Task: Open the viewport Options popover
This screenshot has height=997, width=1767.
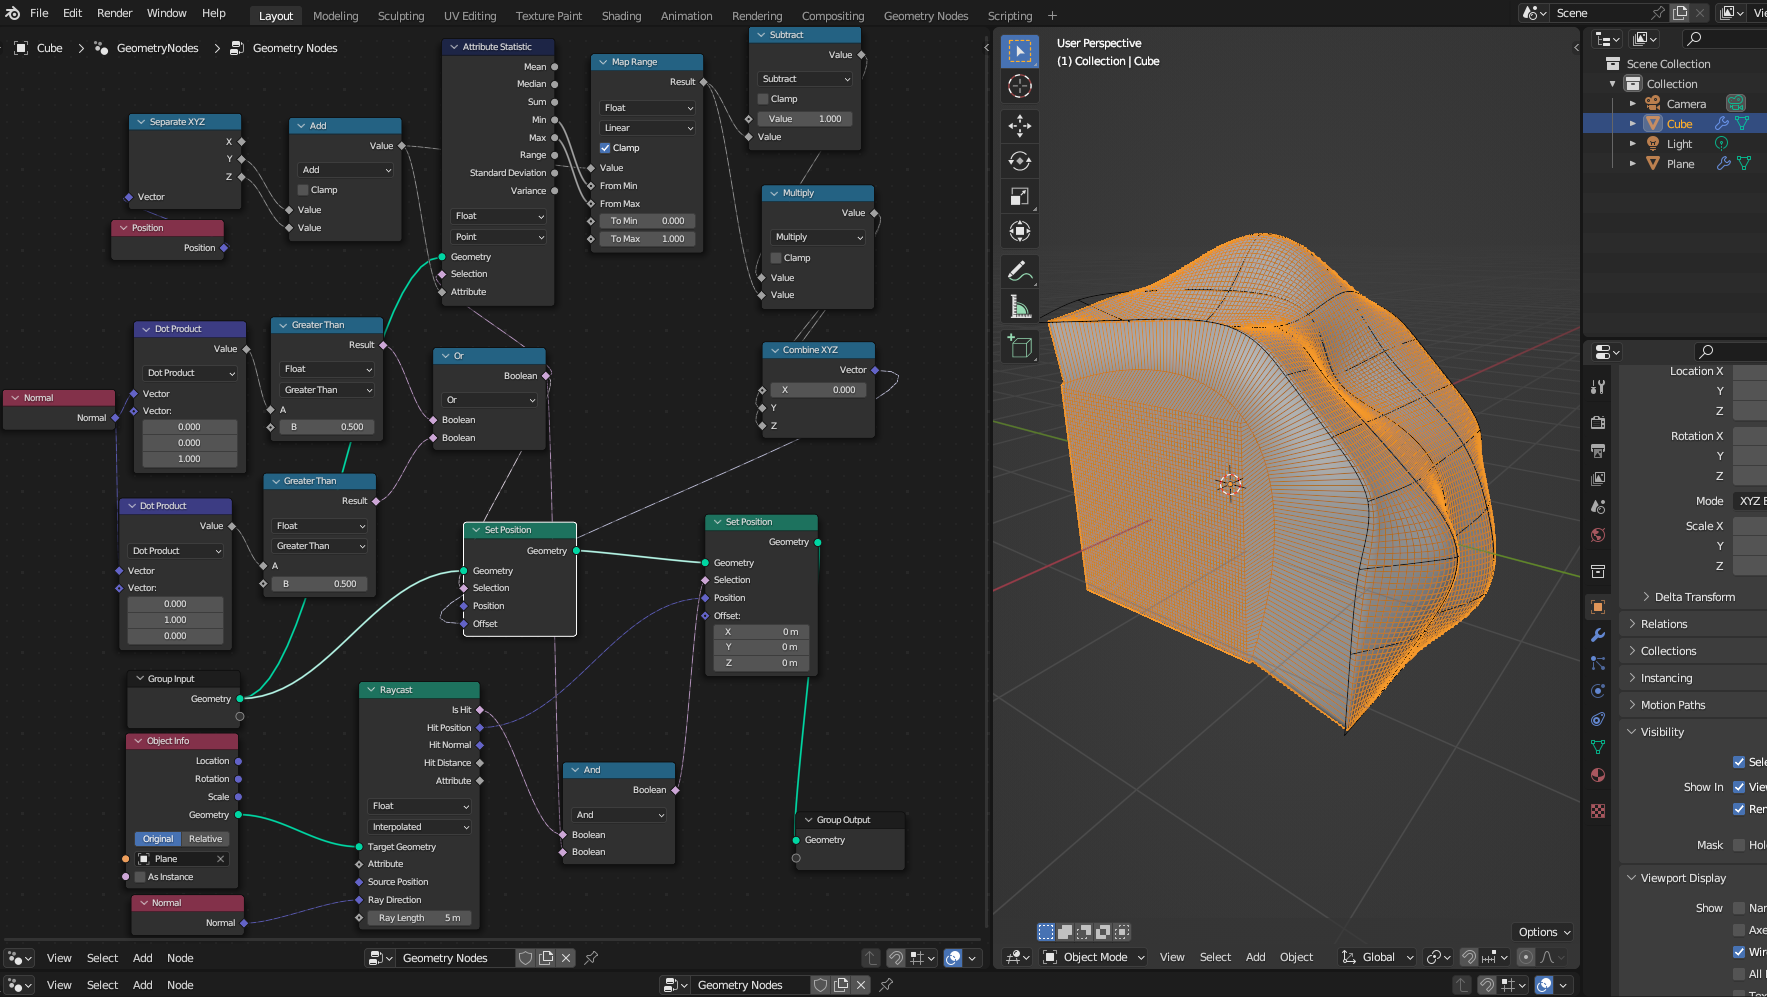Action: (x=1544, y=932)
